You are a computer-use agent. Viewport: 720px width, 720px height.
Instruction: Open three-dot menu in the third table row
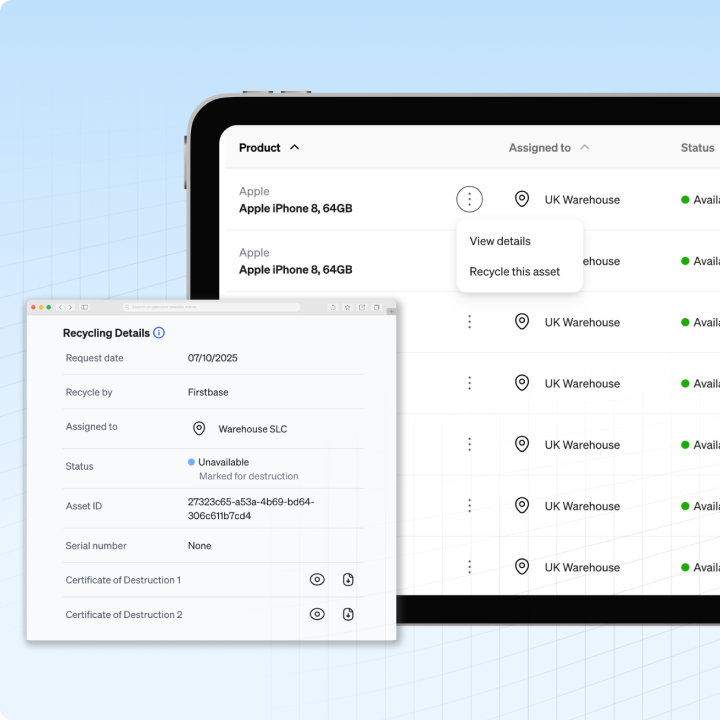[x=469, y=322]
